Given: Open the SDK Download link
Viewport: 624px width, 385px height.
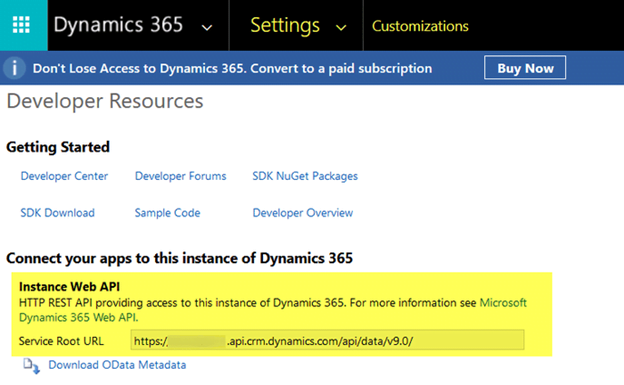Looking at the screenshot, I should point(57,213).
